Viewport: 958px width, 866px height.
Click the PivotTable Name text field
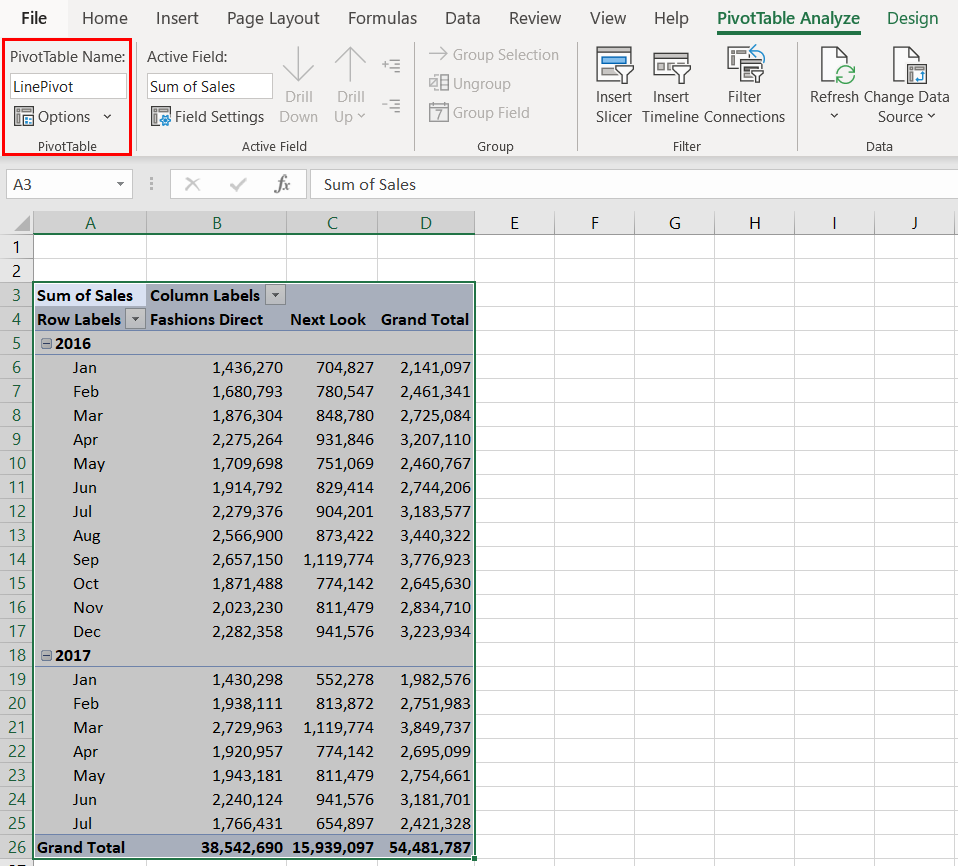[68, 87]
